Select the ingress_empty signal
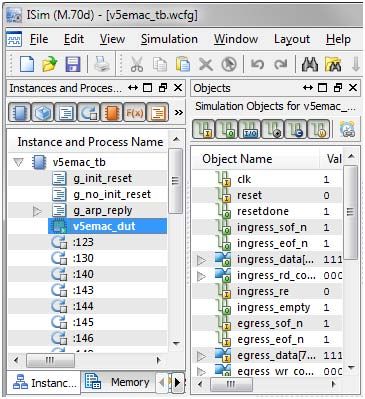Image resolution: width=365 pixels, height=399 pixels. pos(267,307)
